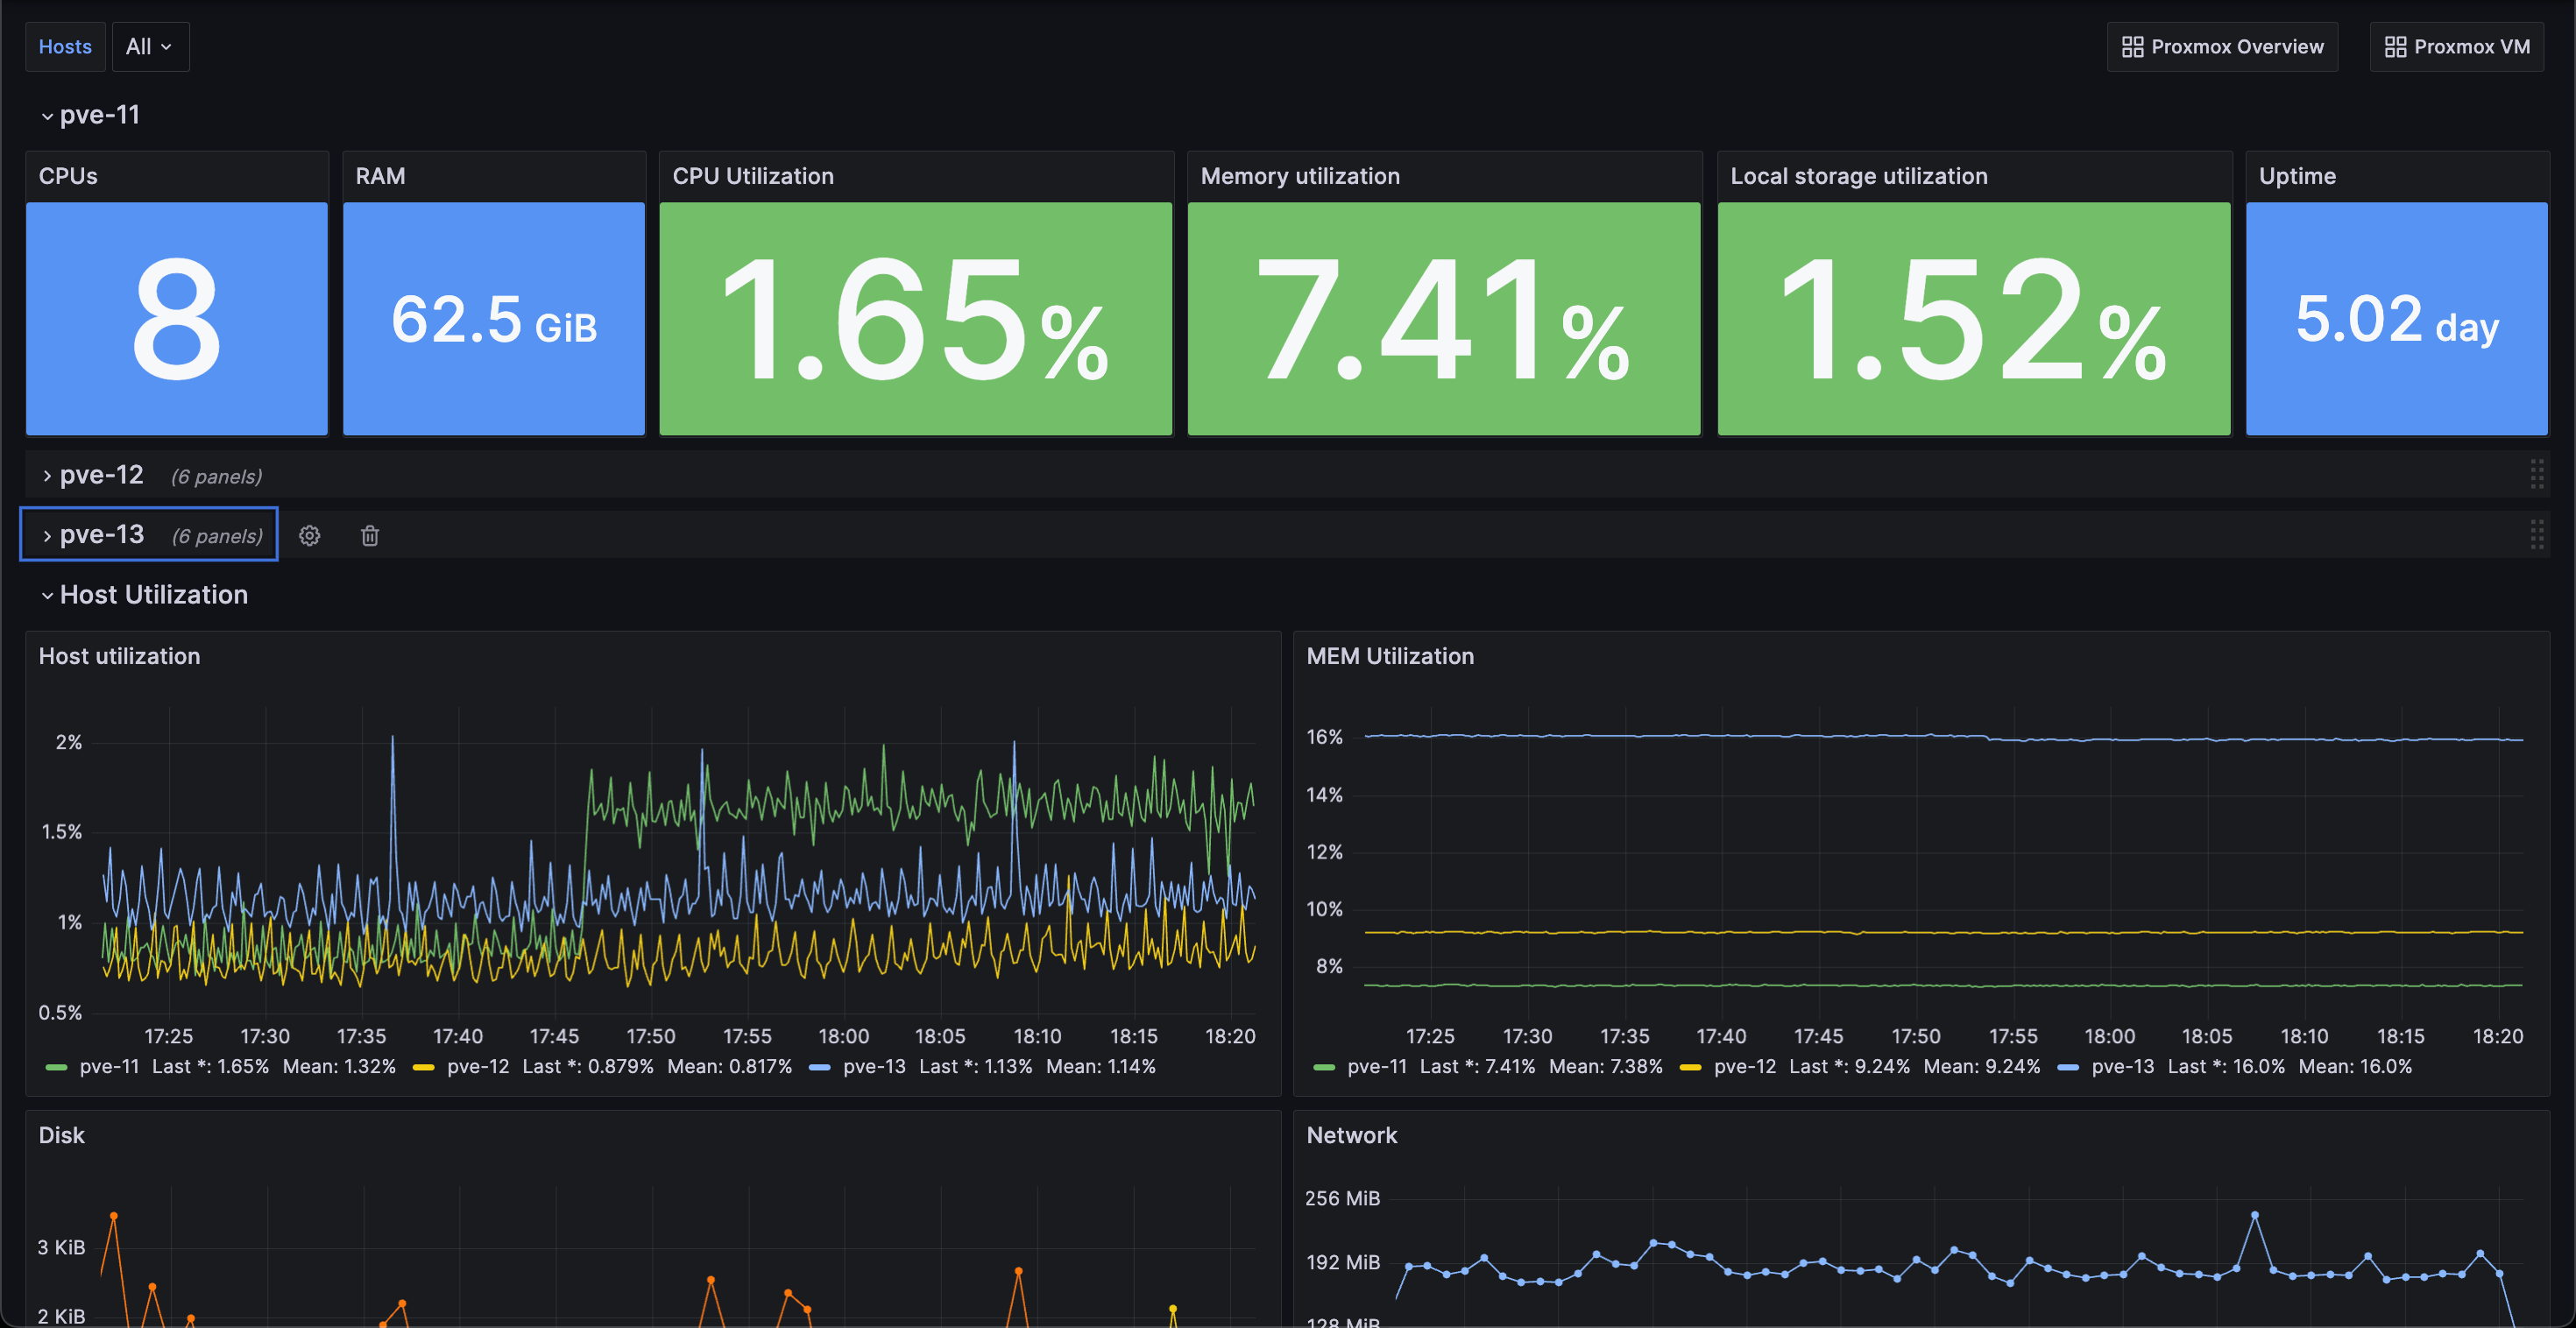Screen dimensions: 2576x1328
Task: Click pve-11 green color swatch in MEM legend
Action: pyautogui.click(x=1323, y=1068)
